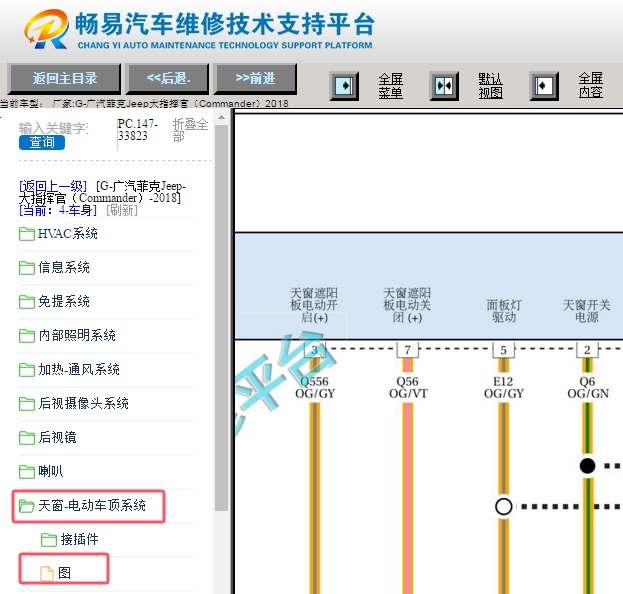The height and width of the screenshot is (594, 623).
Task: Click connector pin 3 box
Action: (x=314, y=350)
